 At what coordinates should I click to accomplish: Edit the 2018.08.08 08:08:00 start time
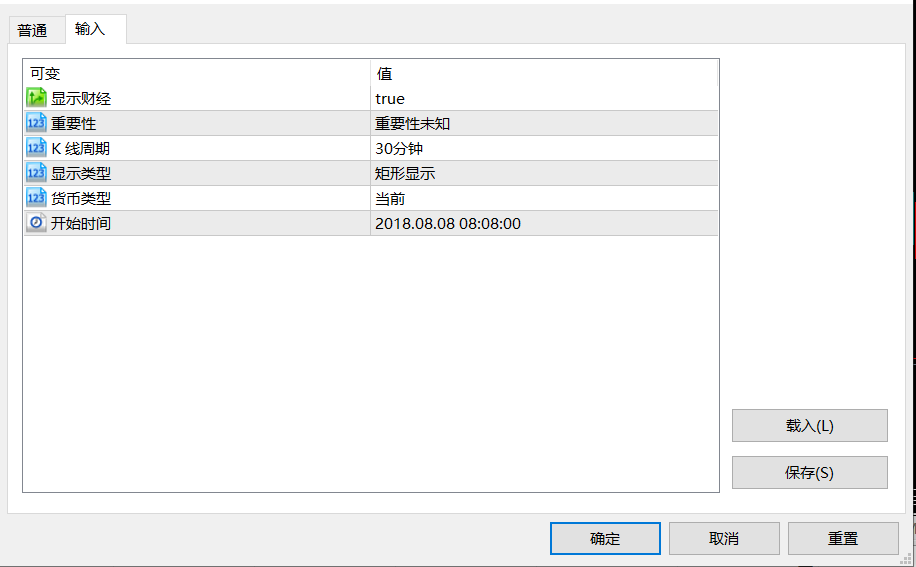click(x=447, y=224)
